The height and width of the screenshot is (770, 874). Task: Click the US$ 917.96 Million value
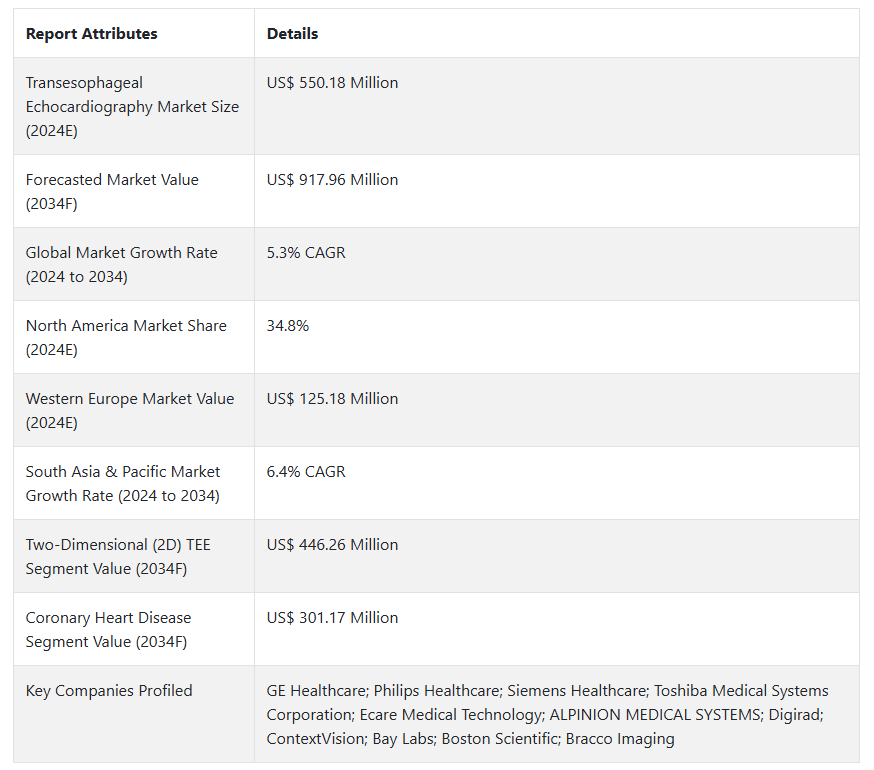point(332,180)
